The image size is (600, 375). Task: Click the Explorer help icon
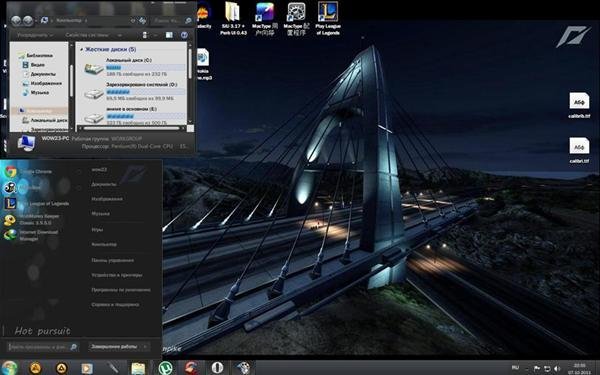coord(184,35)
